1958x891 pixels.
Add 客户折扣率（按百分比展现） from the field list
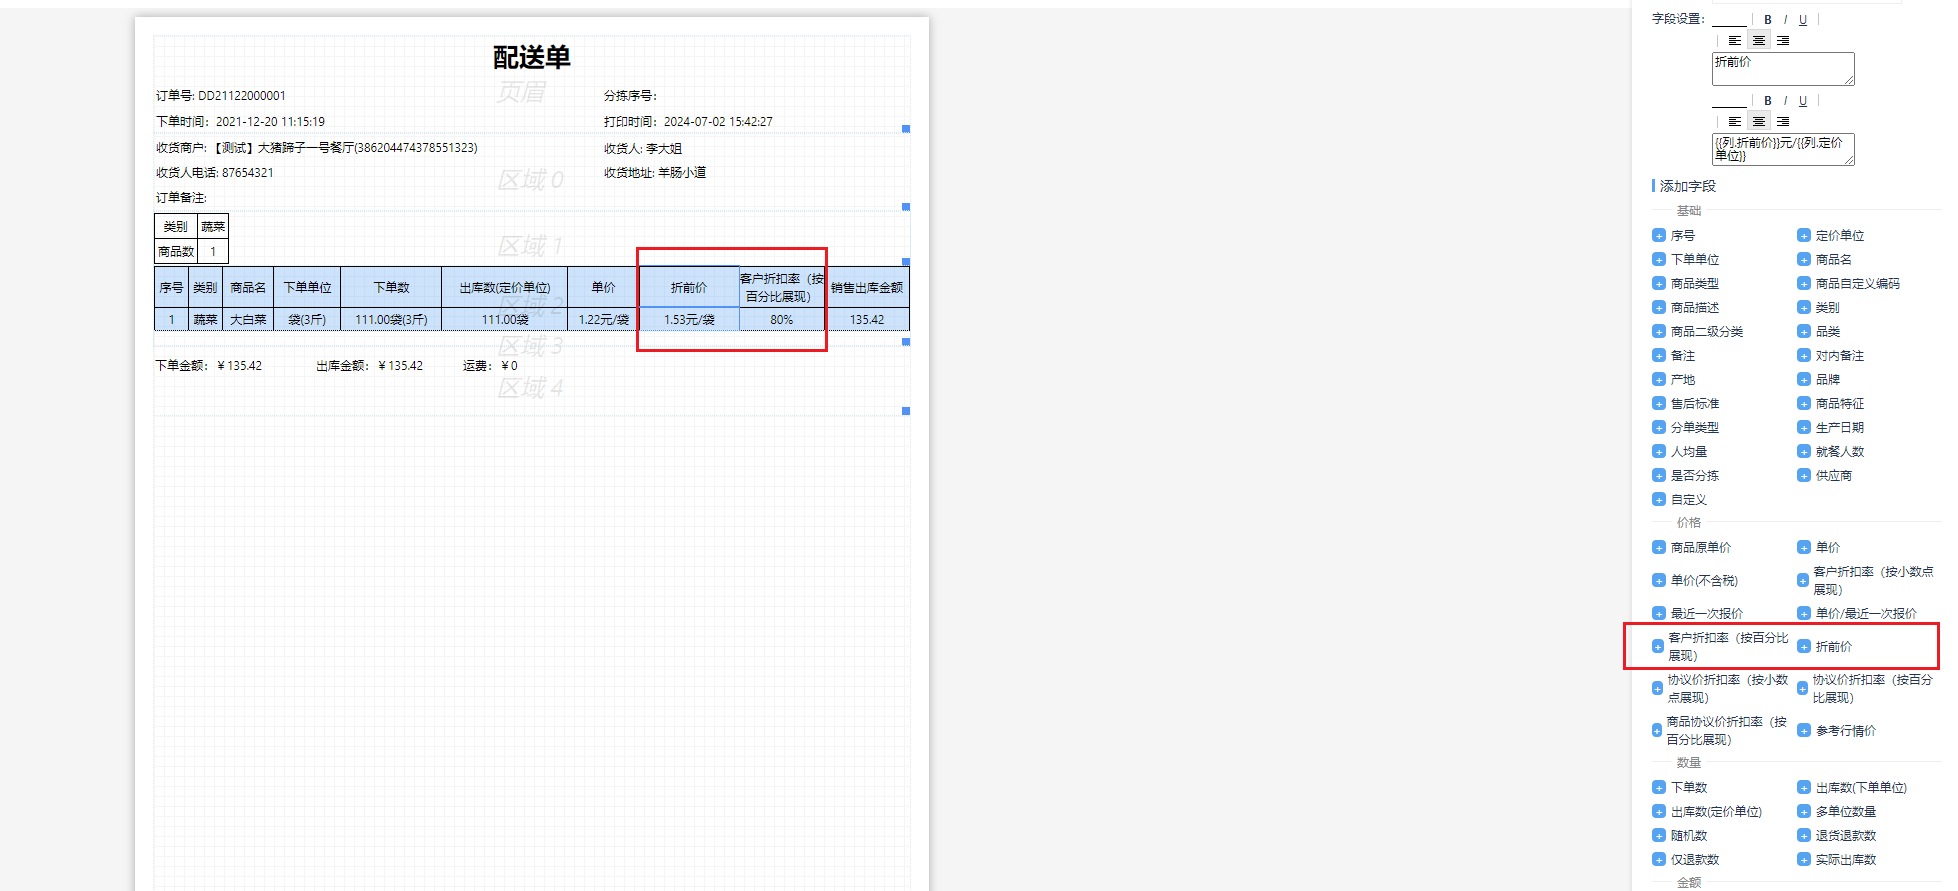(x=1658, y=647)
